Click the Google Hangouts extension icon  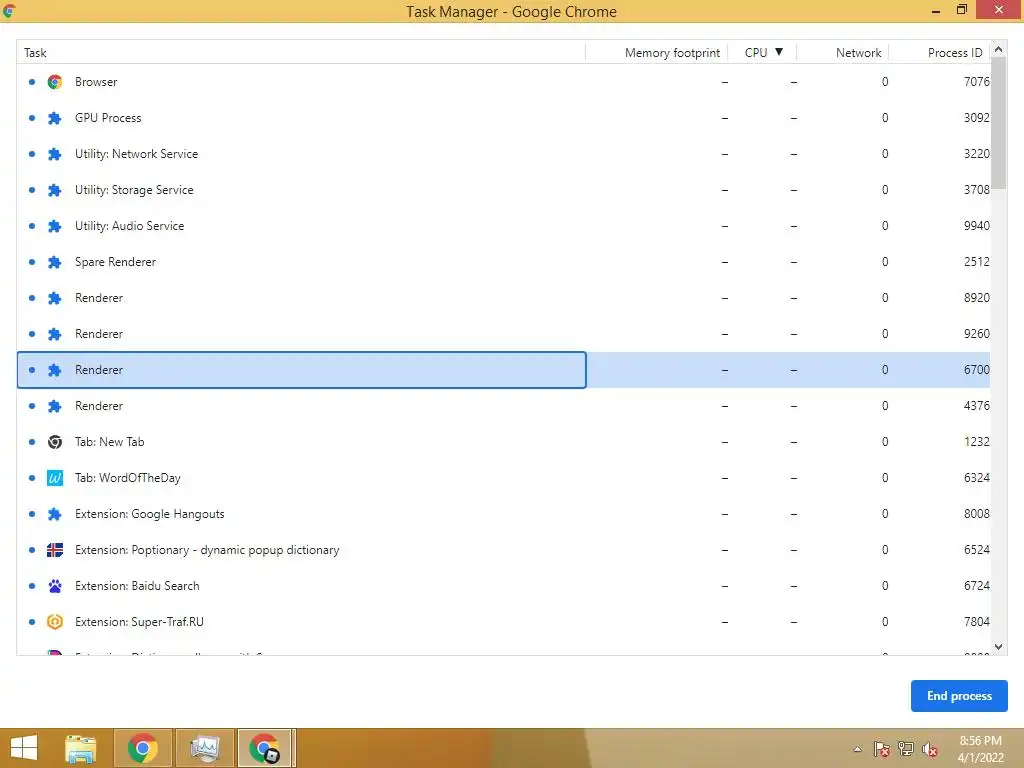coord(55,514)
